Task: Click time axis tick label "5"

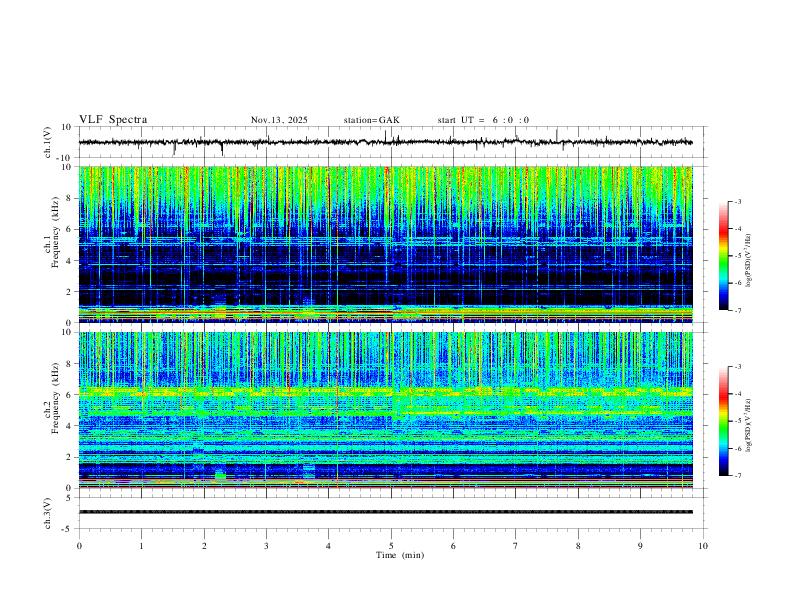Action: click(391, 546)
